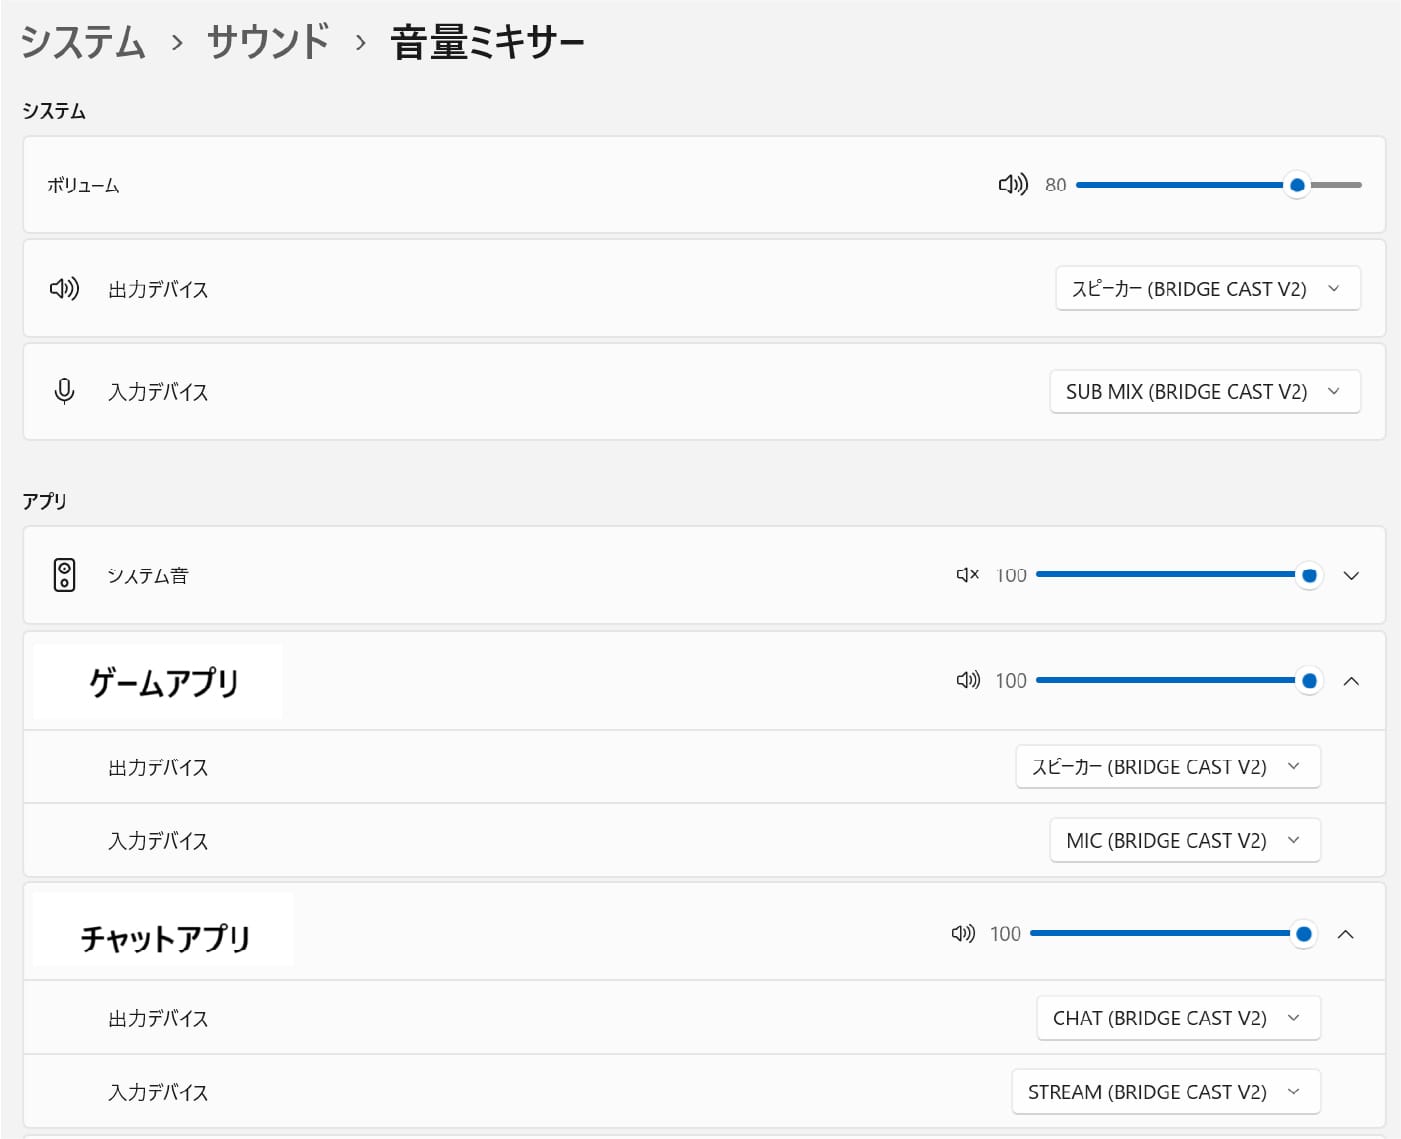
Task: Click the システム音 volume value 100
Action: tap(1011, 575)
